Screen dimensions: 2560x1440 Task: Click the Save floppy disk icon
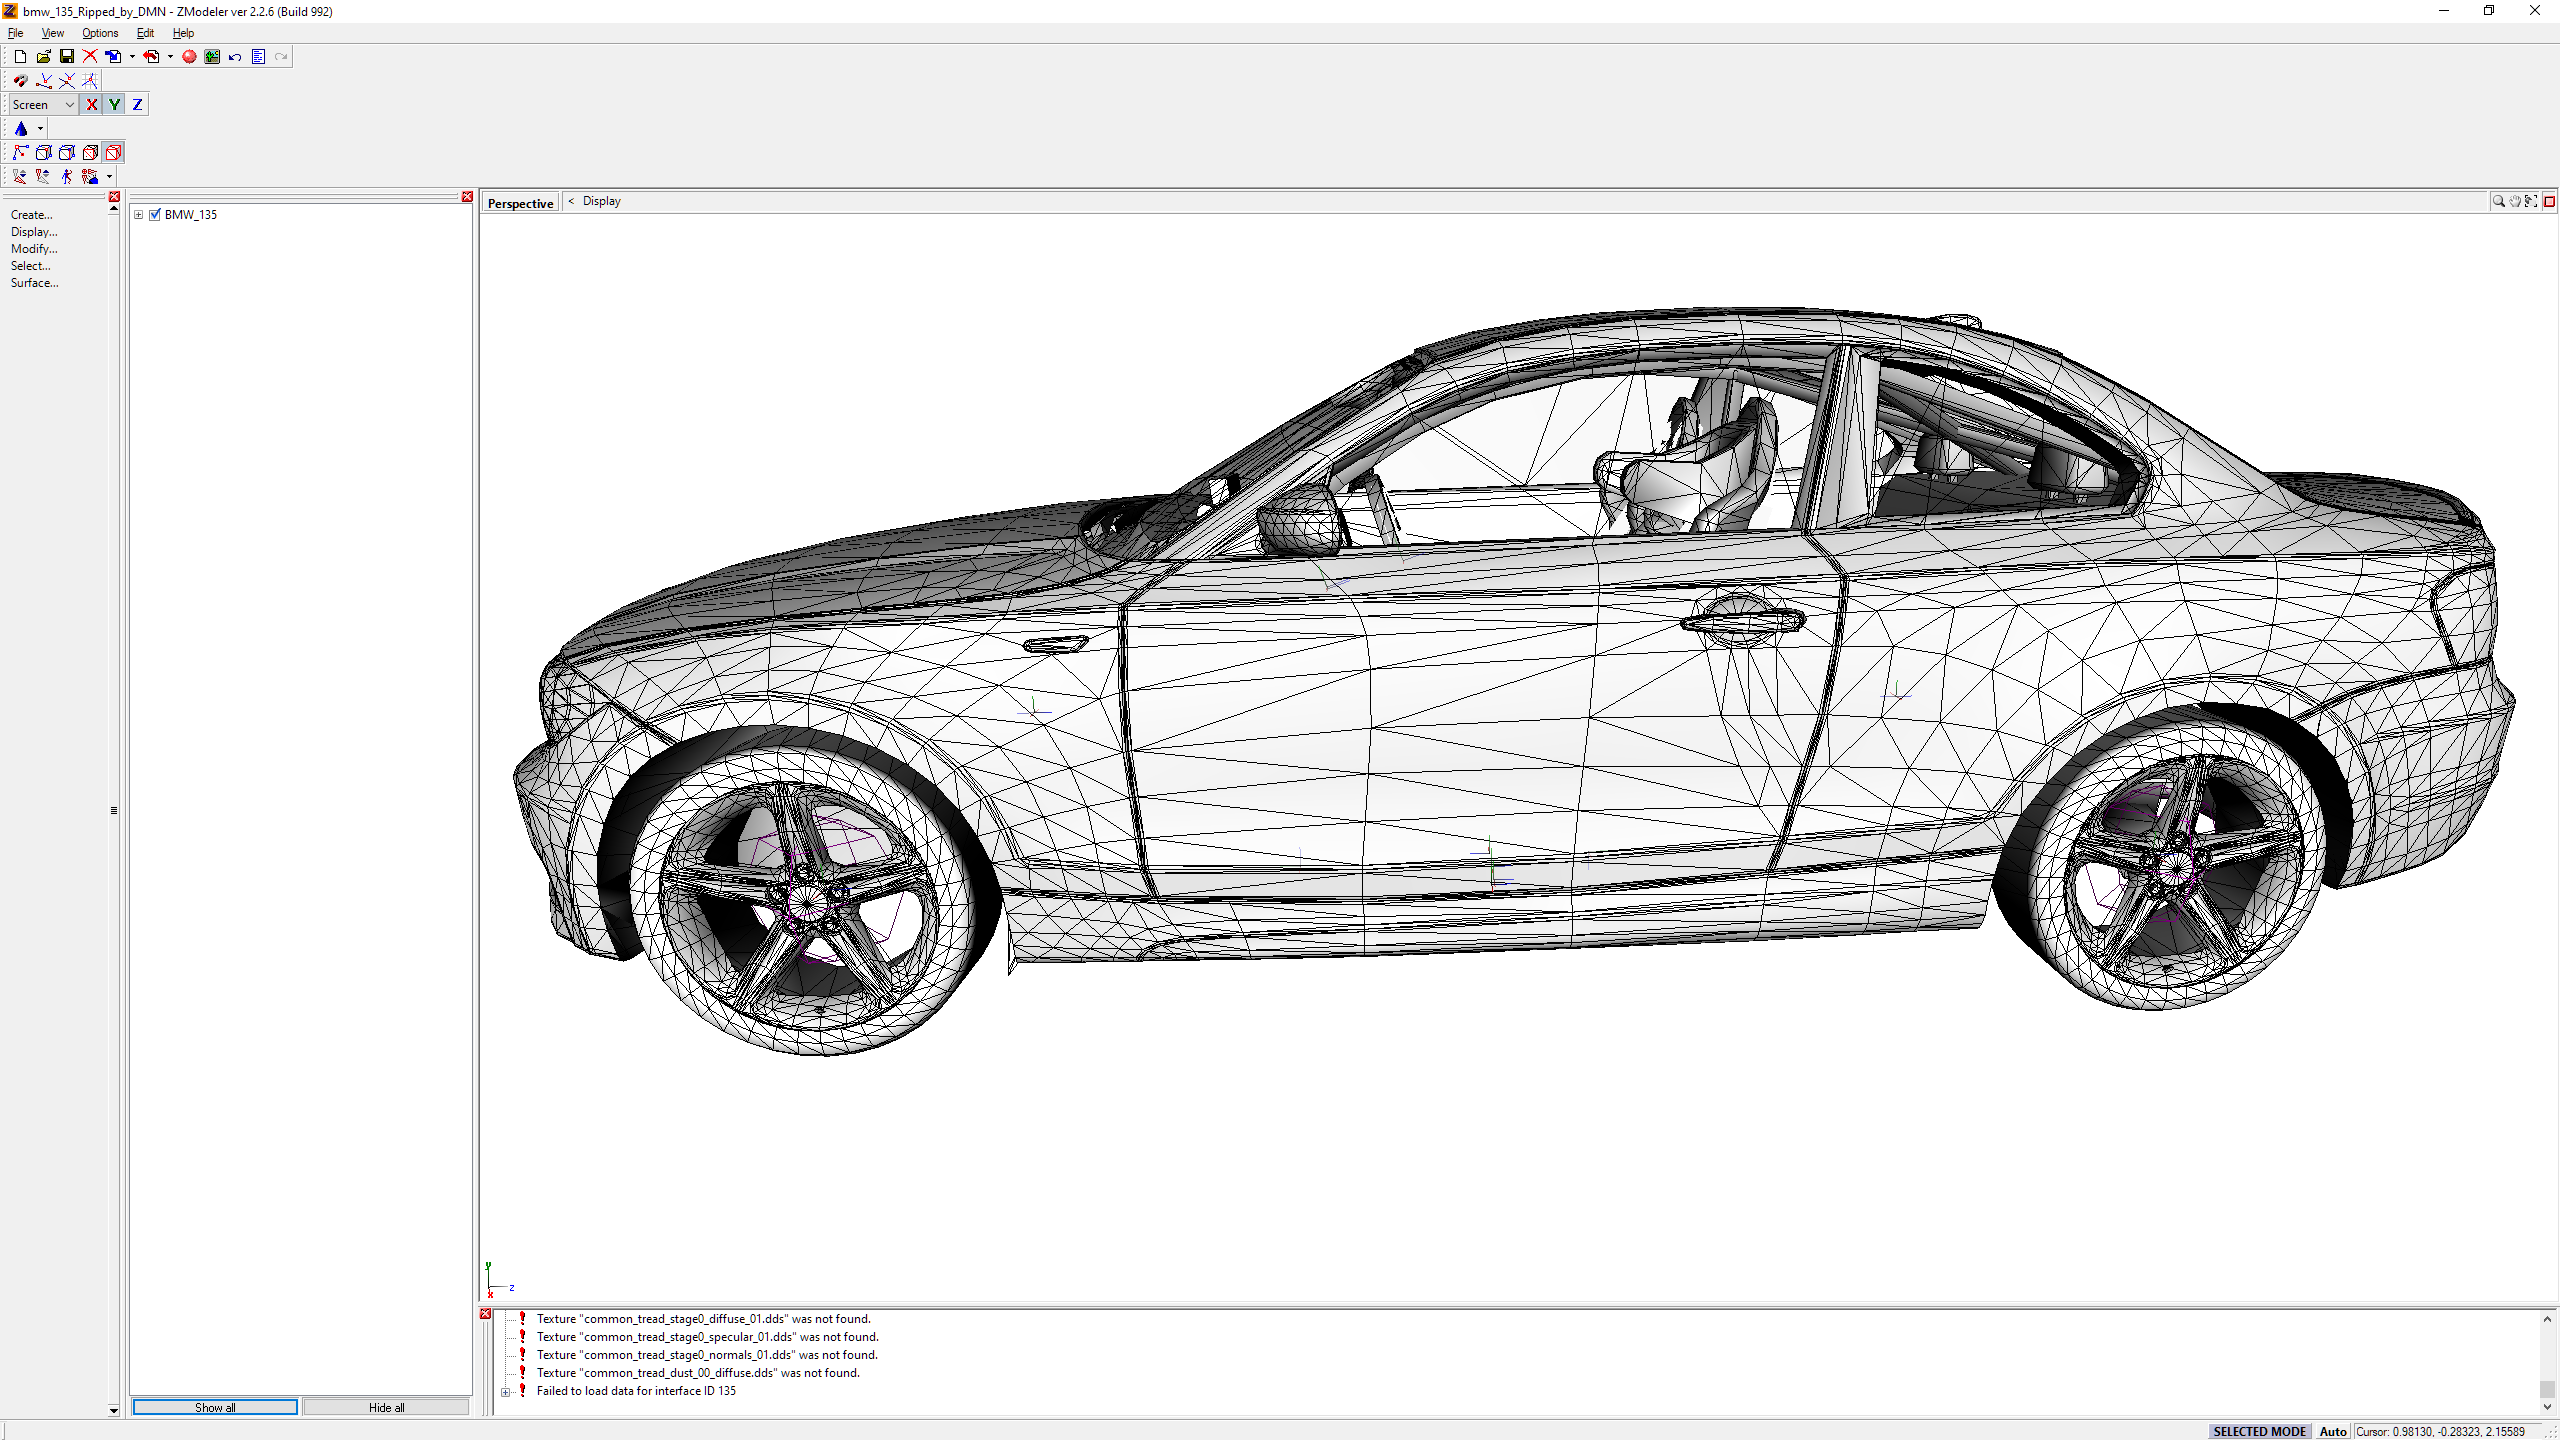point(67,57)
